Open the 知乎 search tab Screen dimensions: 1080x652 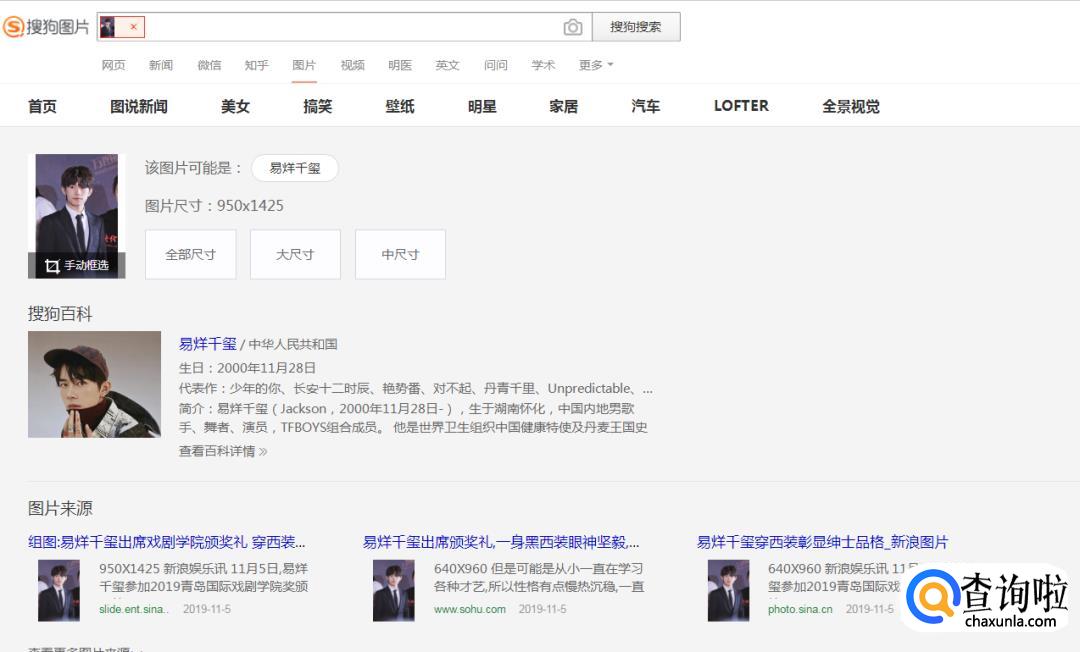coord(256,65)
